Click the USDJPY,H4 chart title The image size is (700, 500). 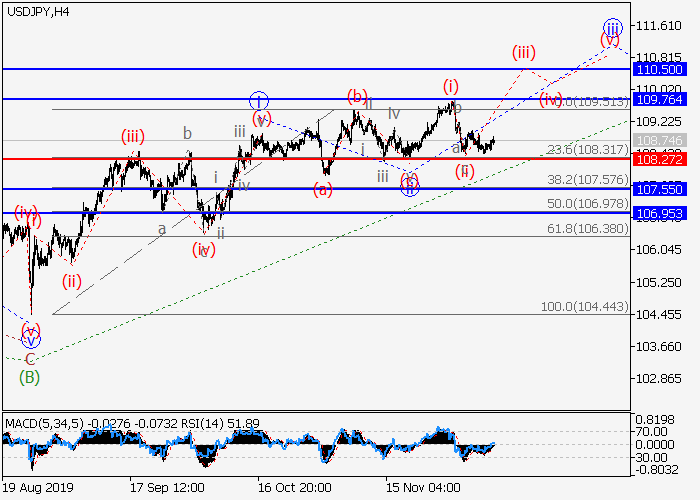(36, 10)
